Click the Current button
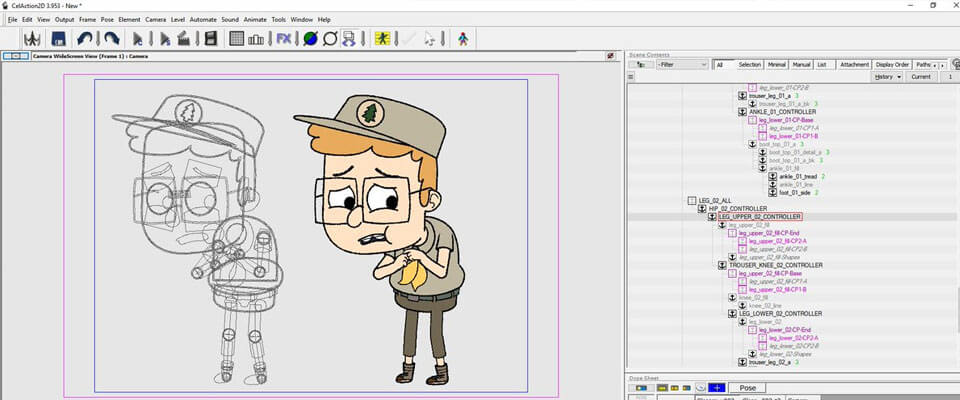This screenshot has height=400, width=960. [921, 77]
